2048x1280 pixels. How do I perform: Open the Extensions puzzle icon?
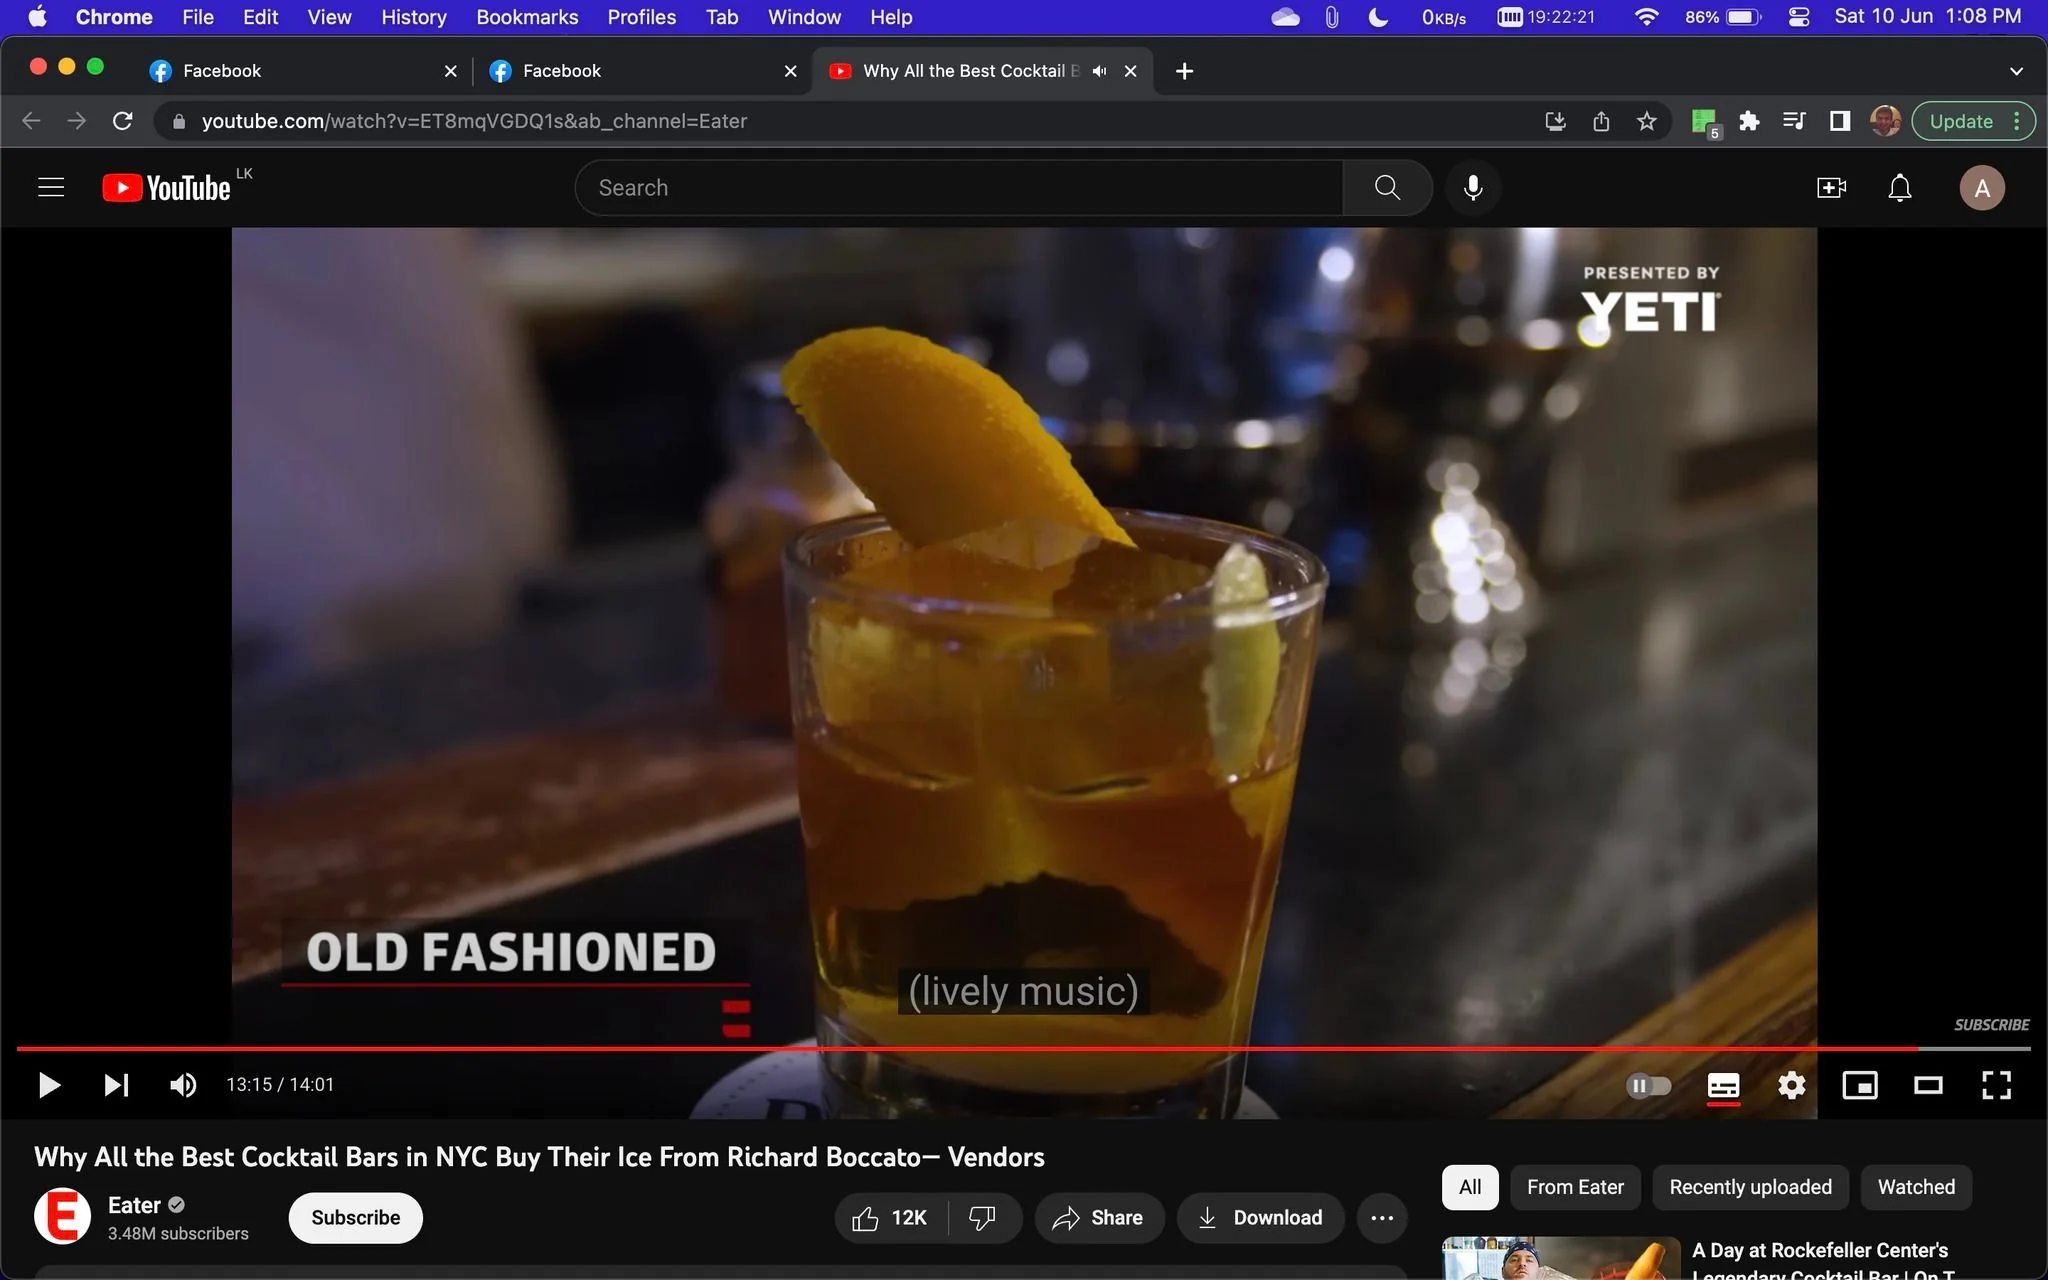pyautogui.click(x=1749, y=121)
